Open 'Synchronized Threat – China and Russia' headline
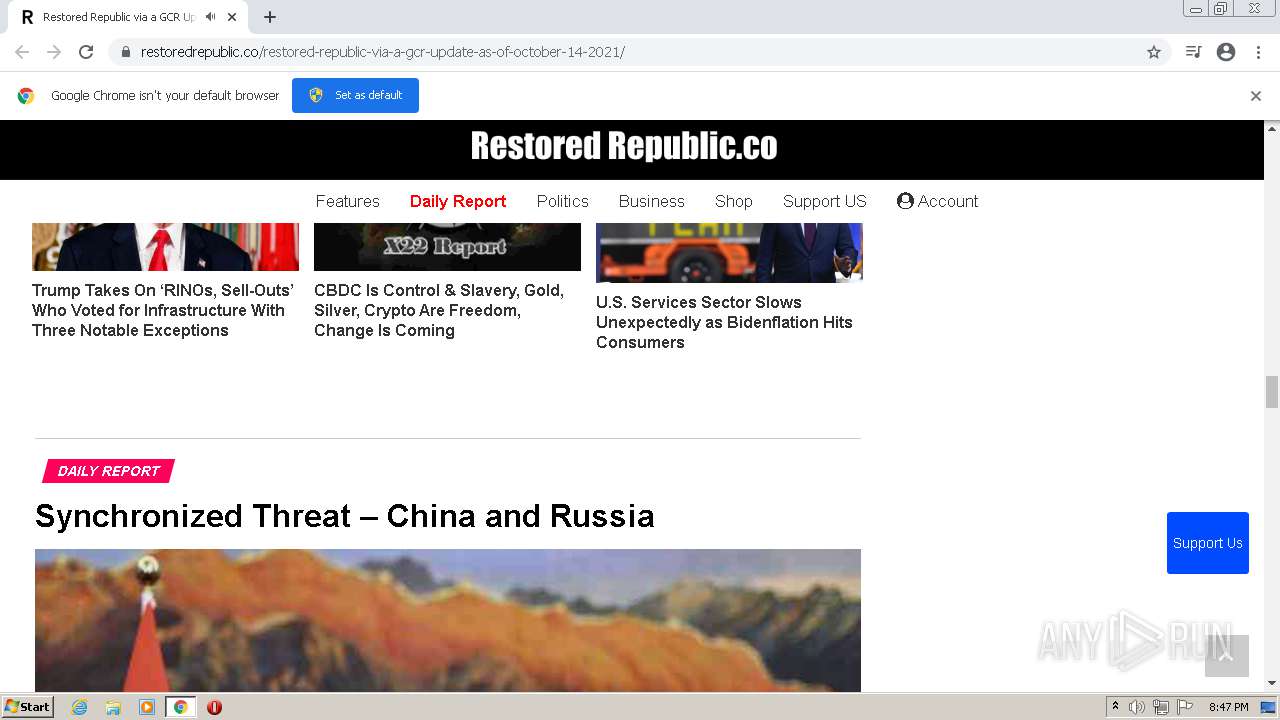This screenshot has width=1280, height=720. pyautogui.click(x=345, y=516)
